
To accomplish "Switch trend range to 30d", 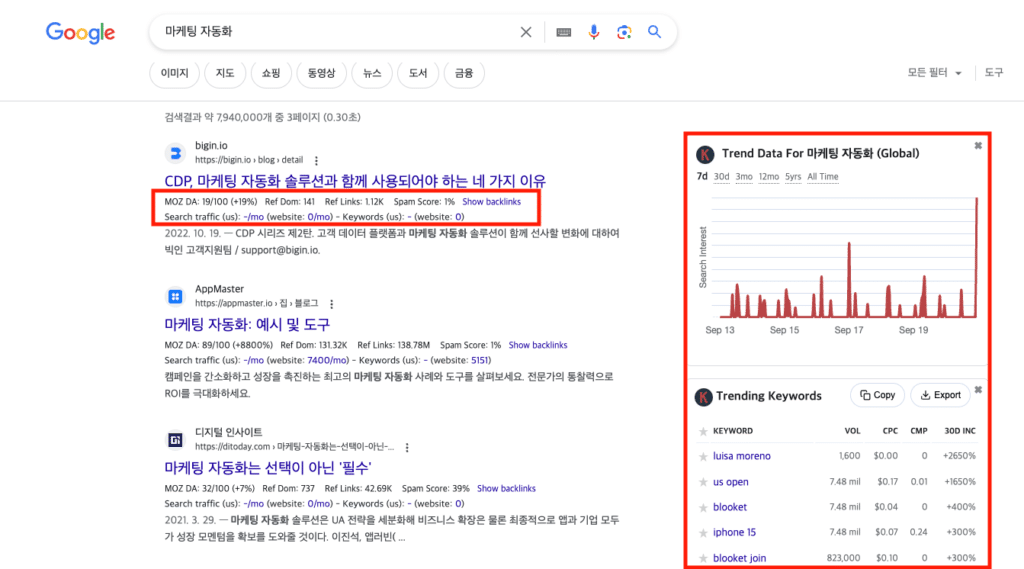I will click(x=722, y=177).
